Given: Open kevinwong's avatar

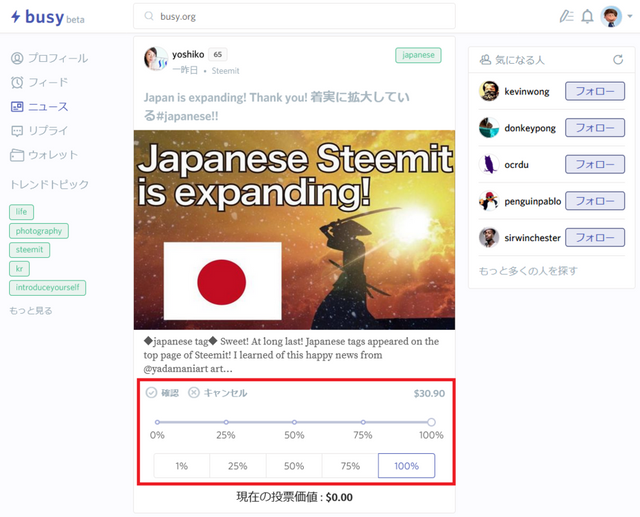Looking at the screenshot, I should coord(489,91).
